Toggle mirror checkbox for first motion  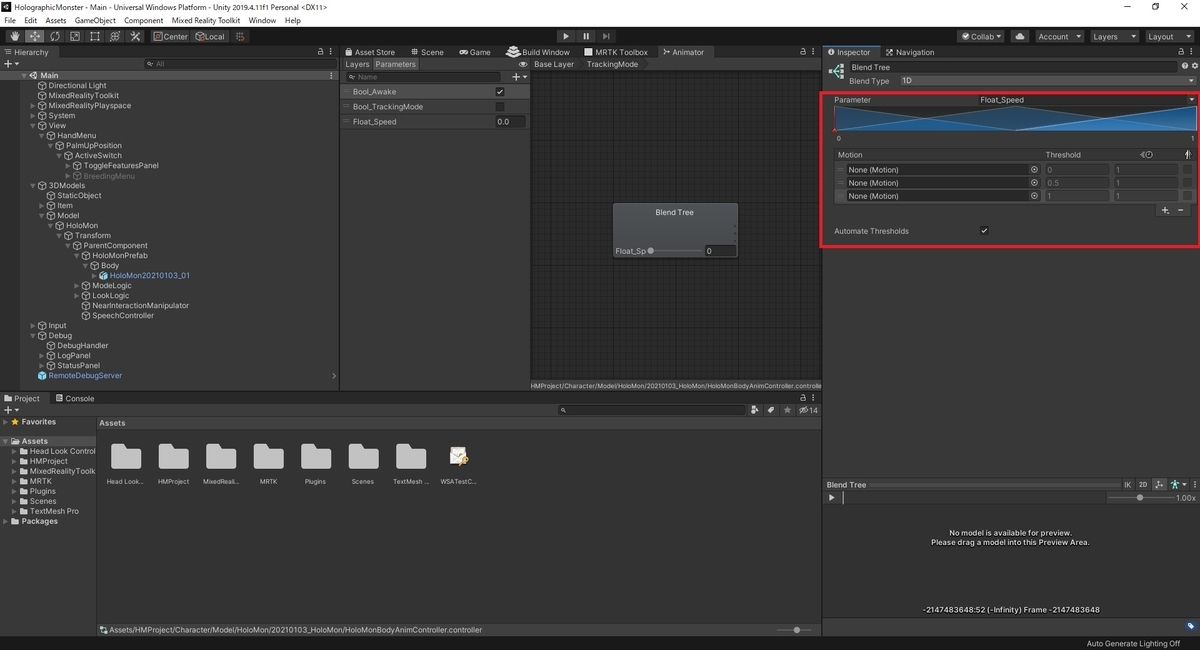(1187, 170)
